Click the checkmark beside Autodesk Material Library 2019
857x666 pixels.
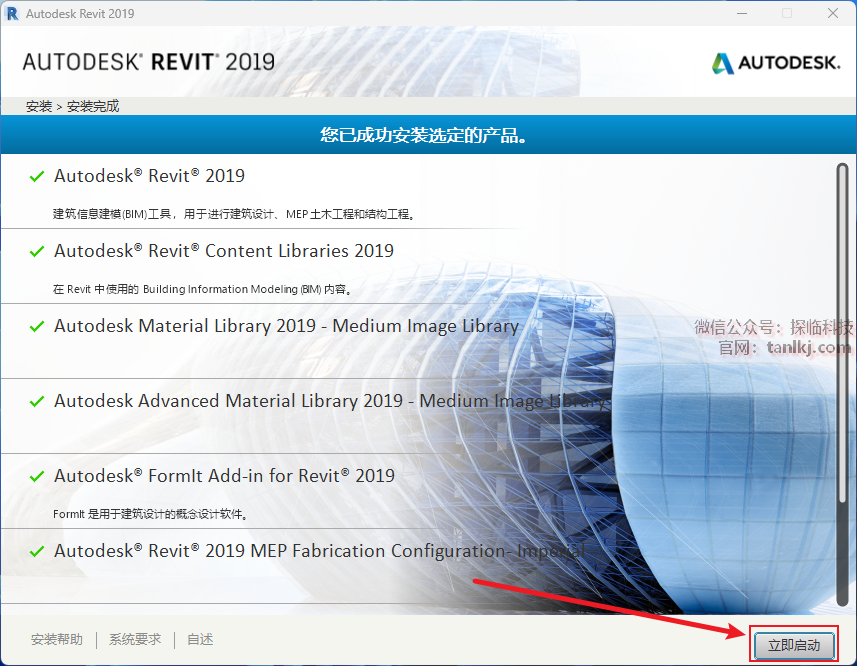click(x=37, y=326)
